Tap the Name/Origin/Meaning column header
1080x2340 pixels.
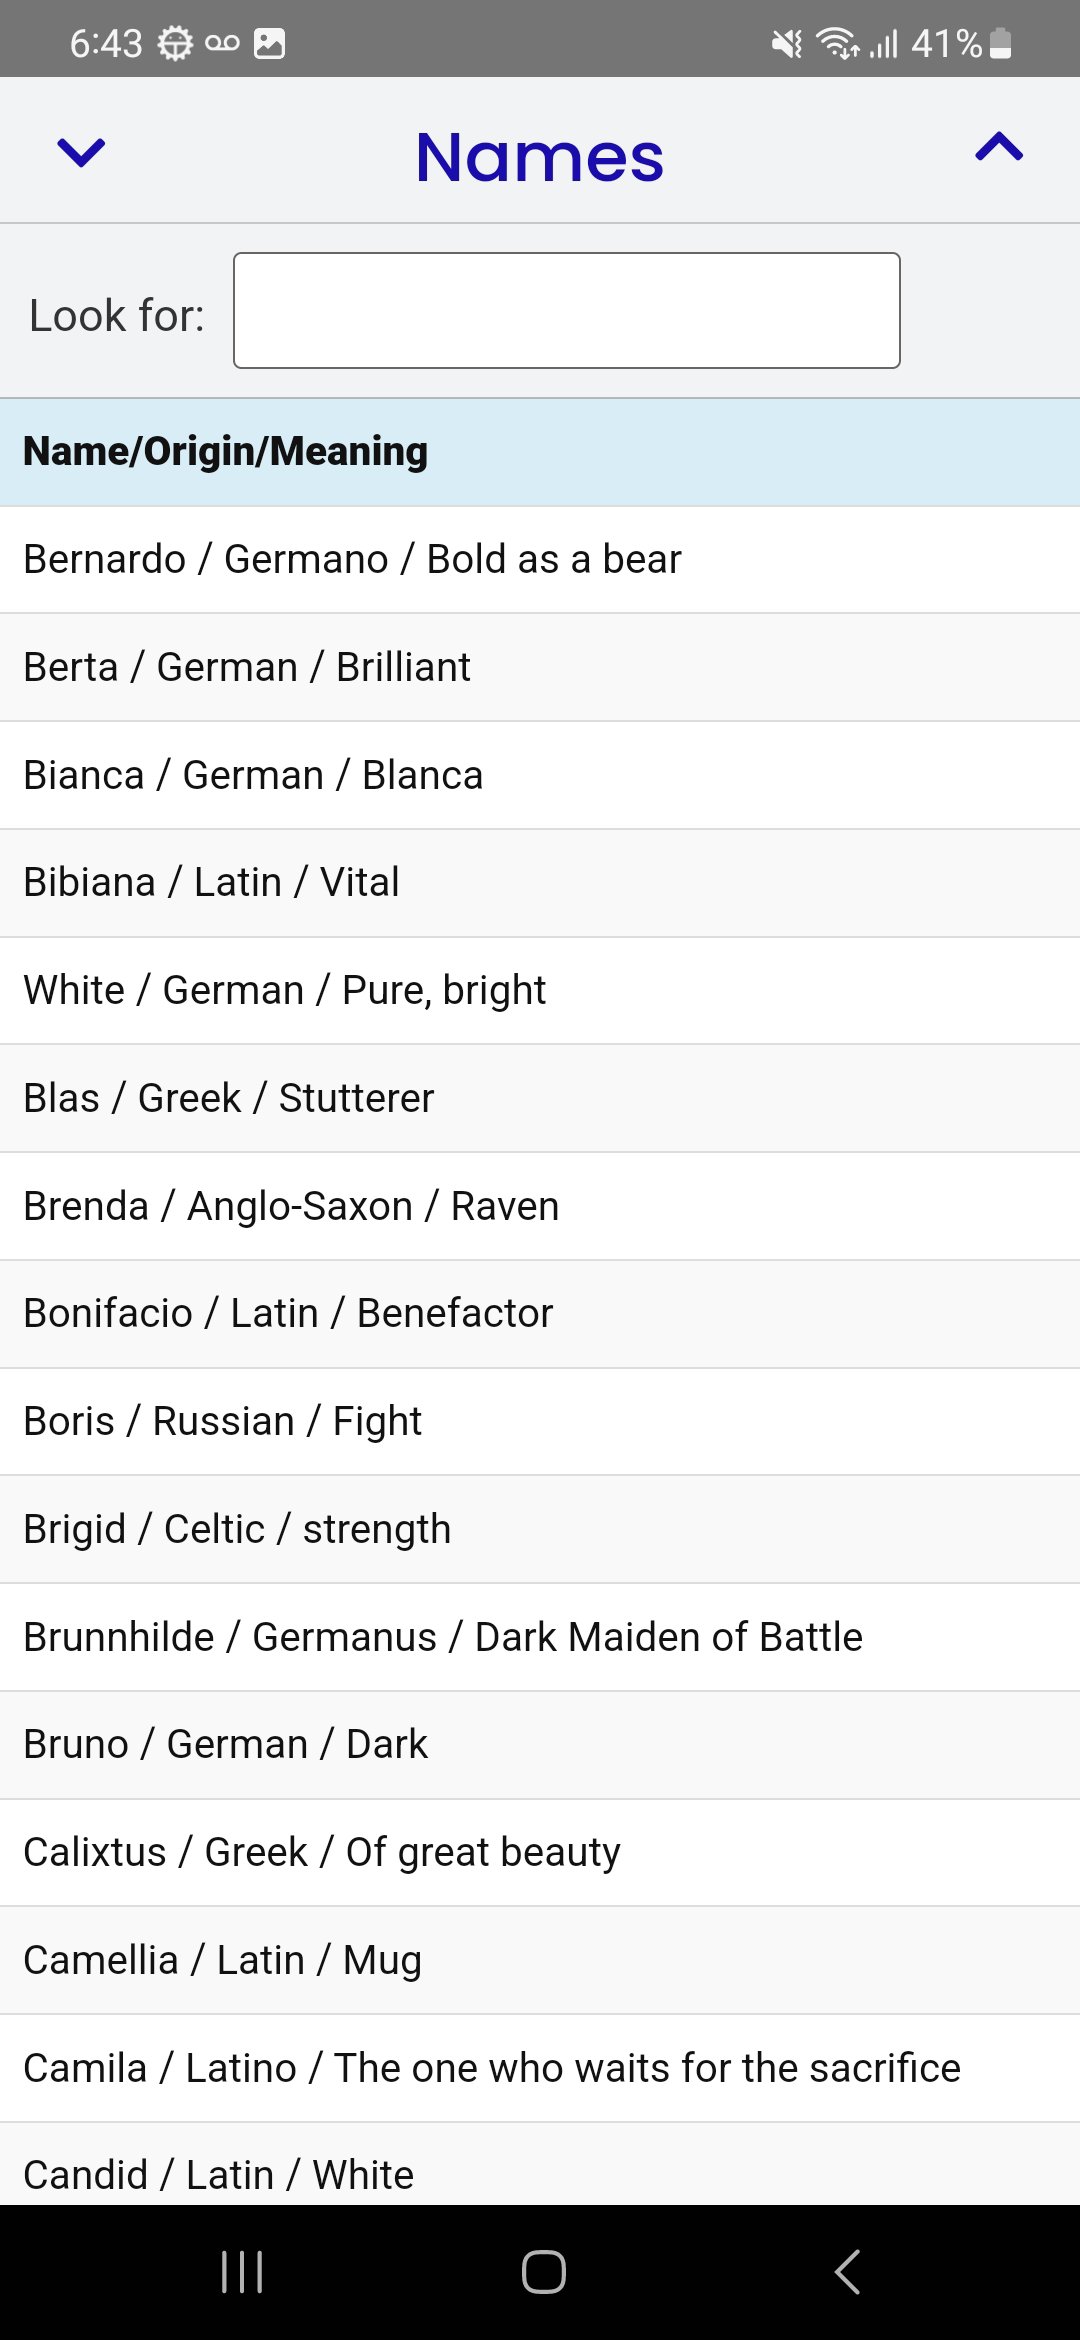coord(226,451)
